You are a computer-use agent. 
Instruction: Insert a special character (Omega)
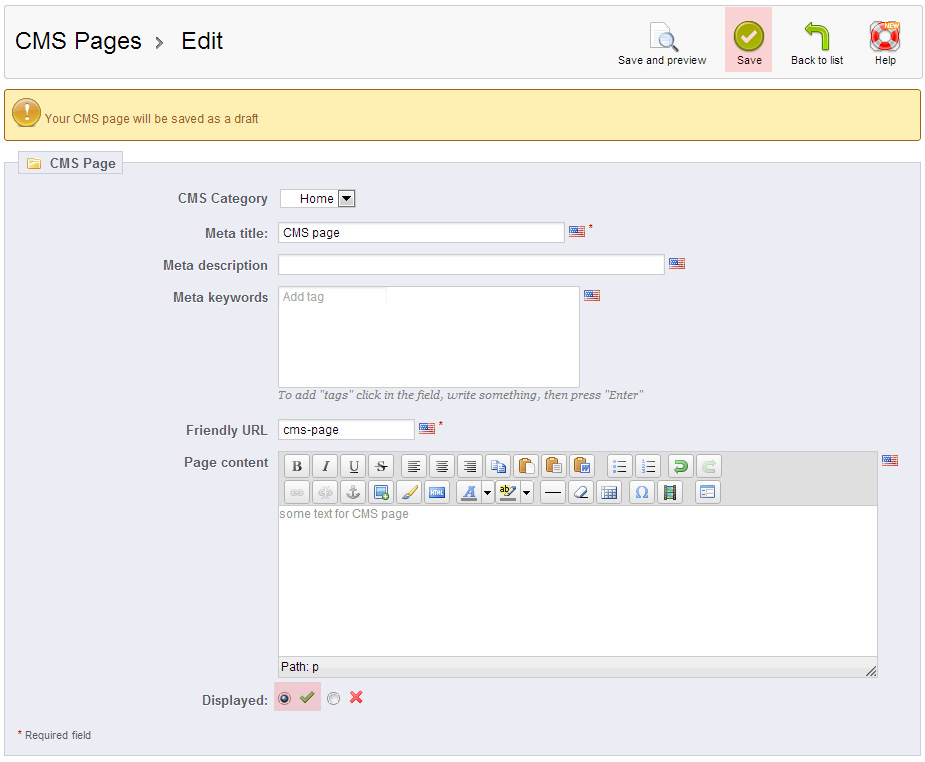coord(641,492)
